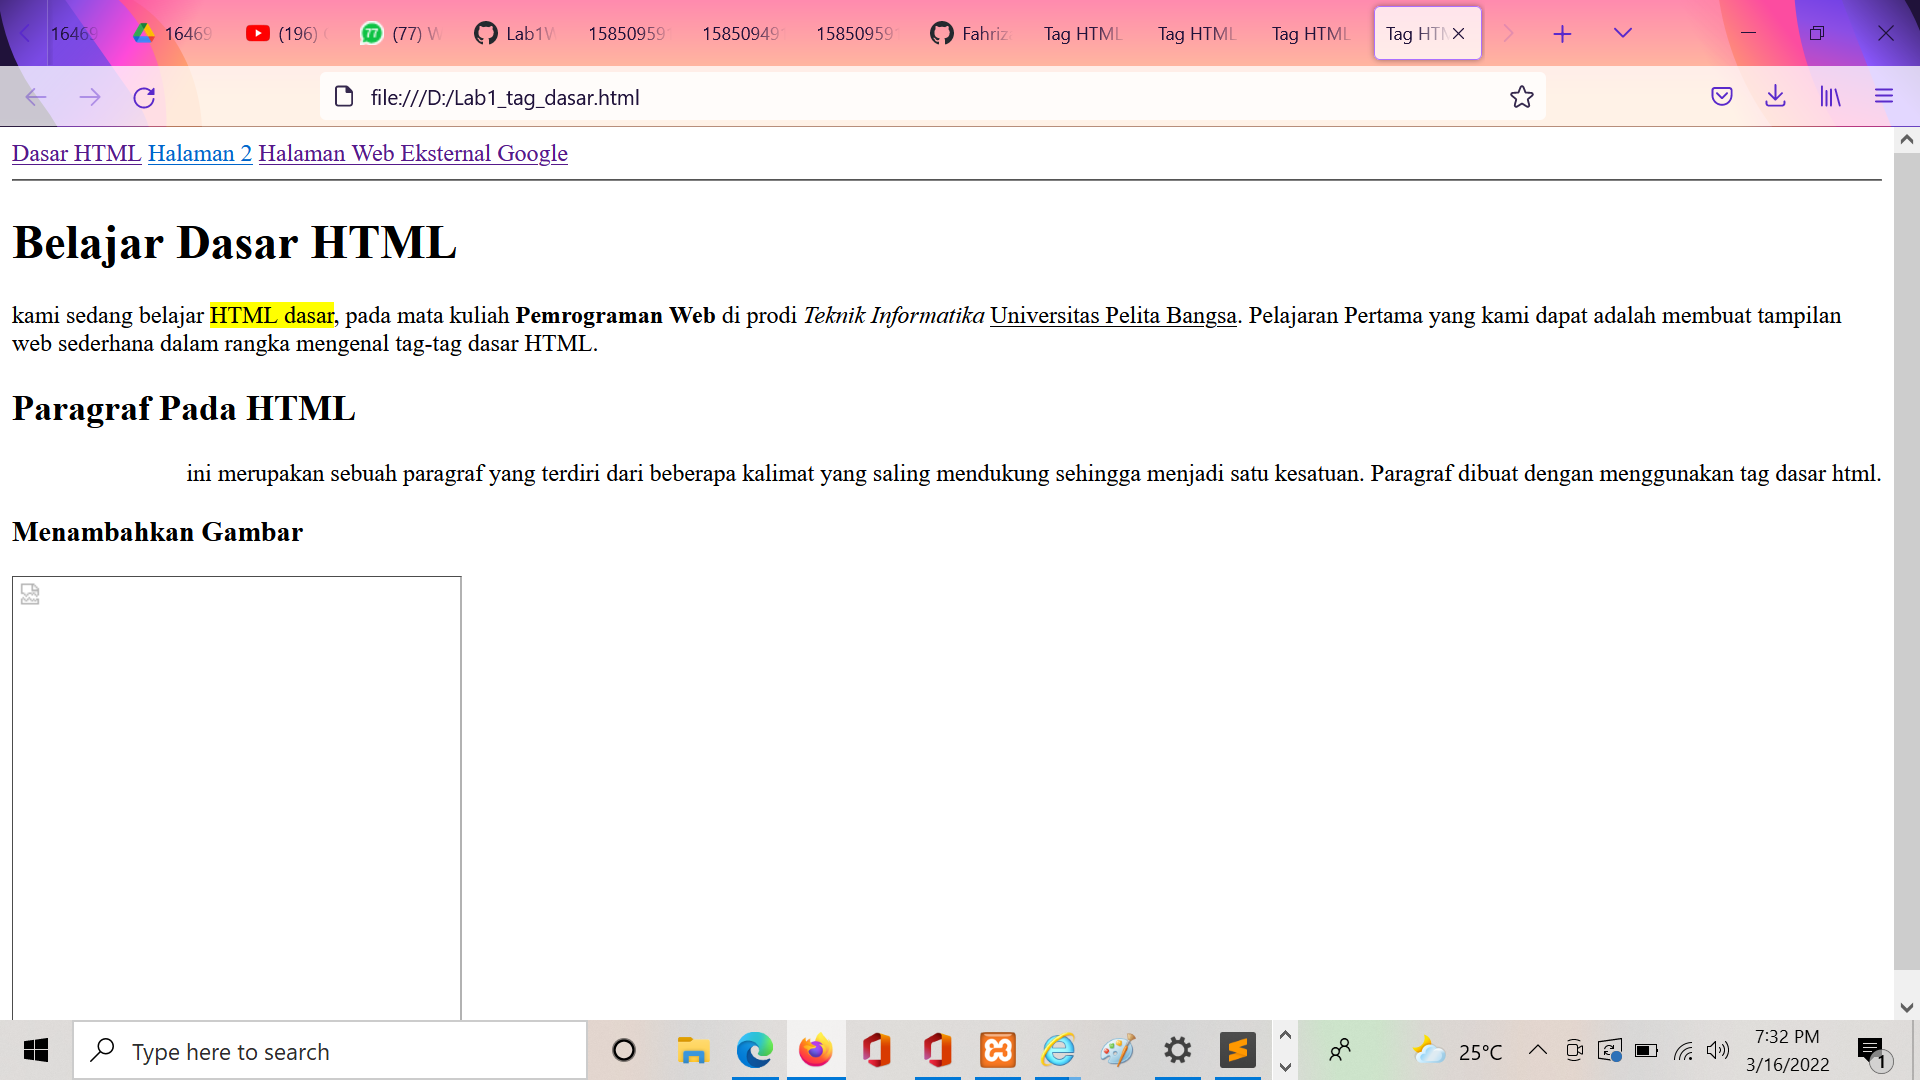Click the Dasar HTML link
This screenshot has width=1920, height=1080.
coord(76,153)
